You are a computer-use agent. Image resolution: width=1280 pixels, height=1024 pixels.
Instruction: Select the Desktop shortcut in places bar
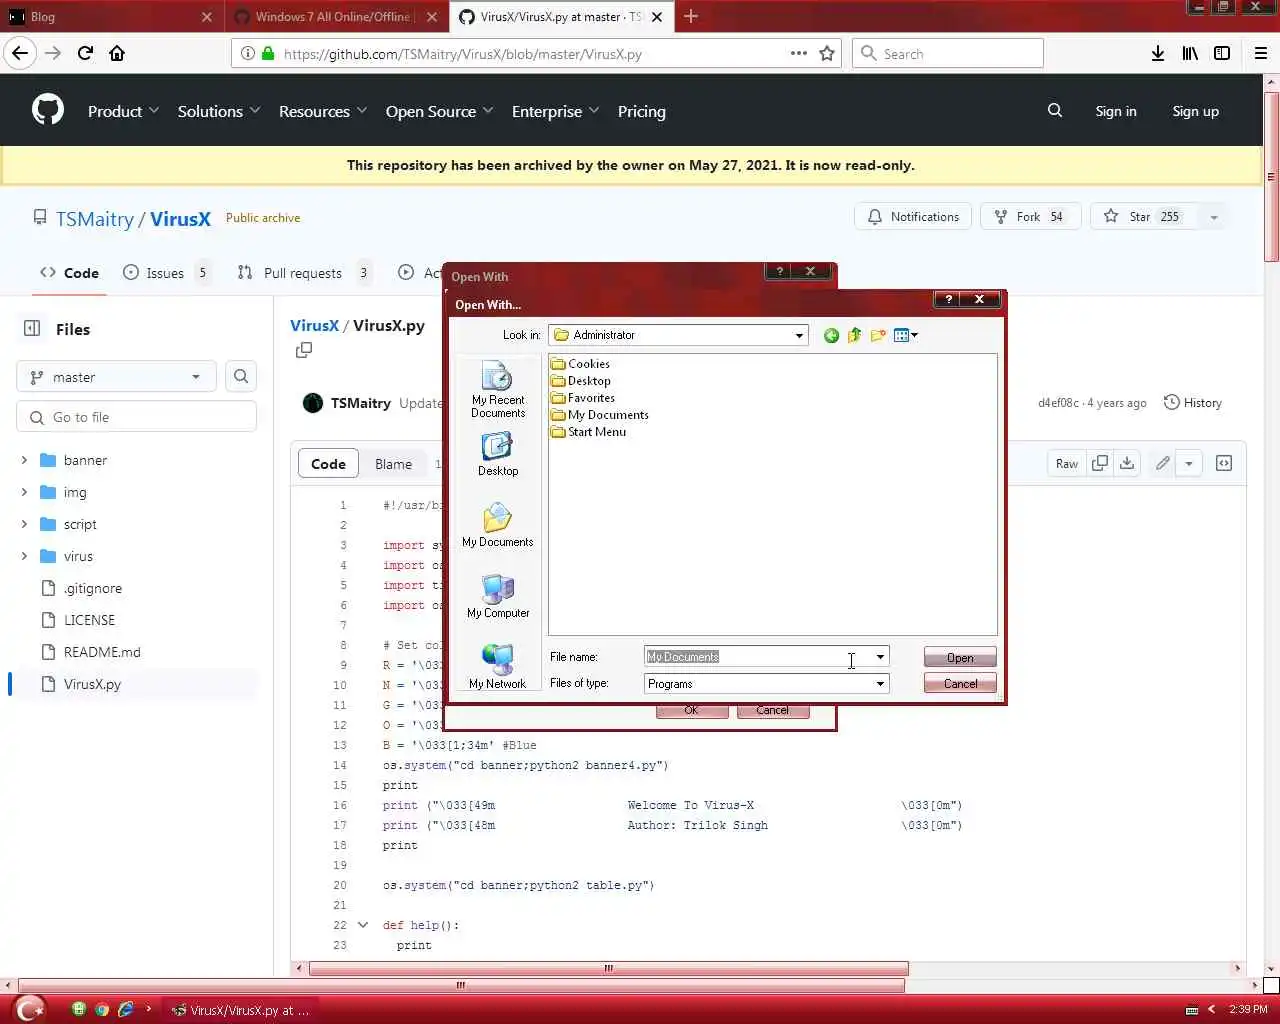click(498, 454)
